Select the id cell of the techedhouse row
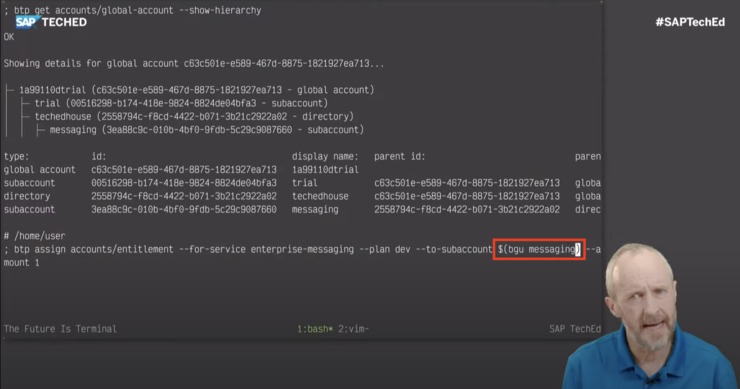The width and height of the screenshot is (740, 389). click(184, 196)
